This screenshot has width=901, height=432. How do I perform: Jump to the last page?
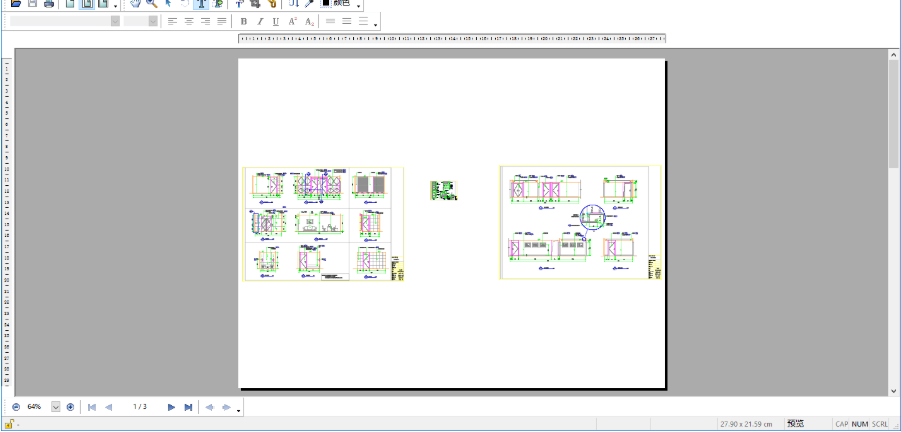pos(188,407)
